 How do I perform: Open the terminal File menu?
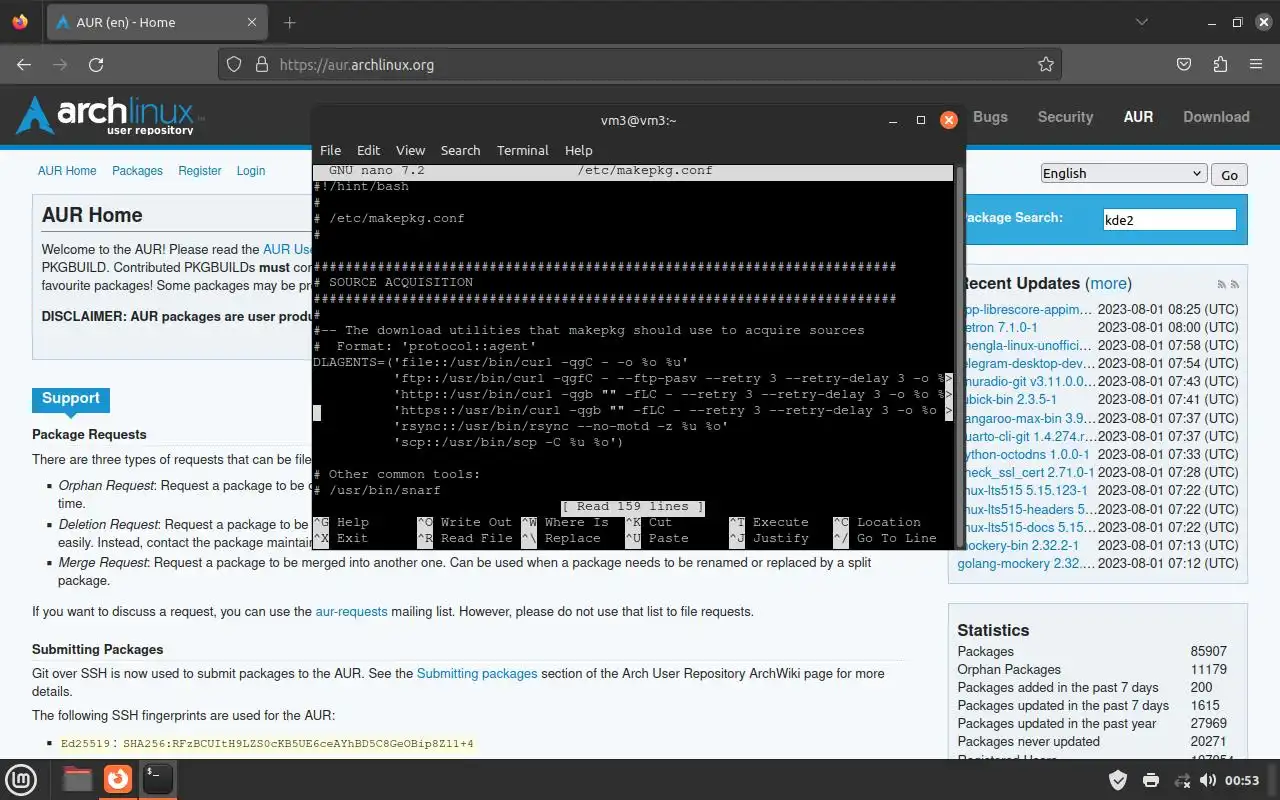330,150
